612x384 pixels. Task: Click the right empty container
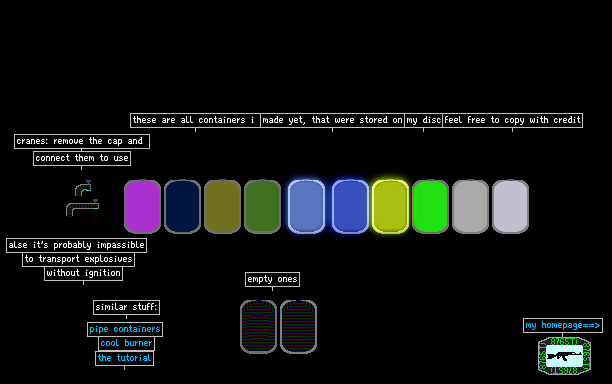[x=298, y=327]
